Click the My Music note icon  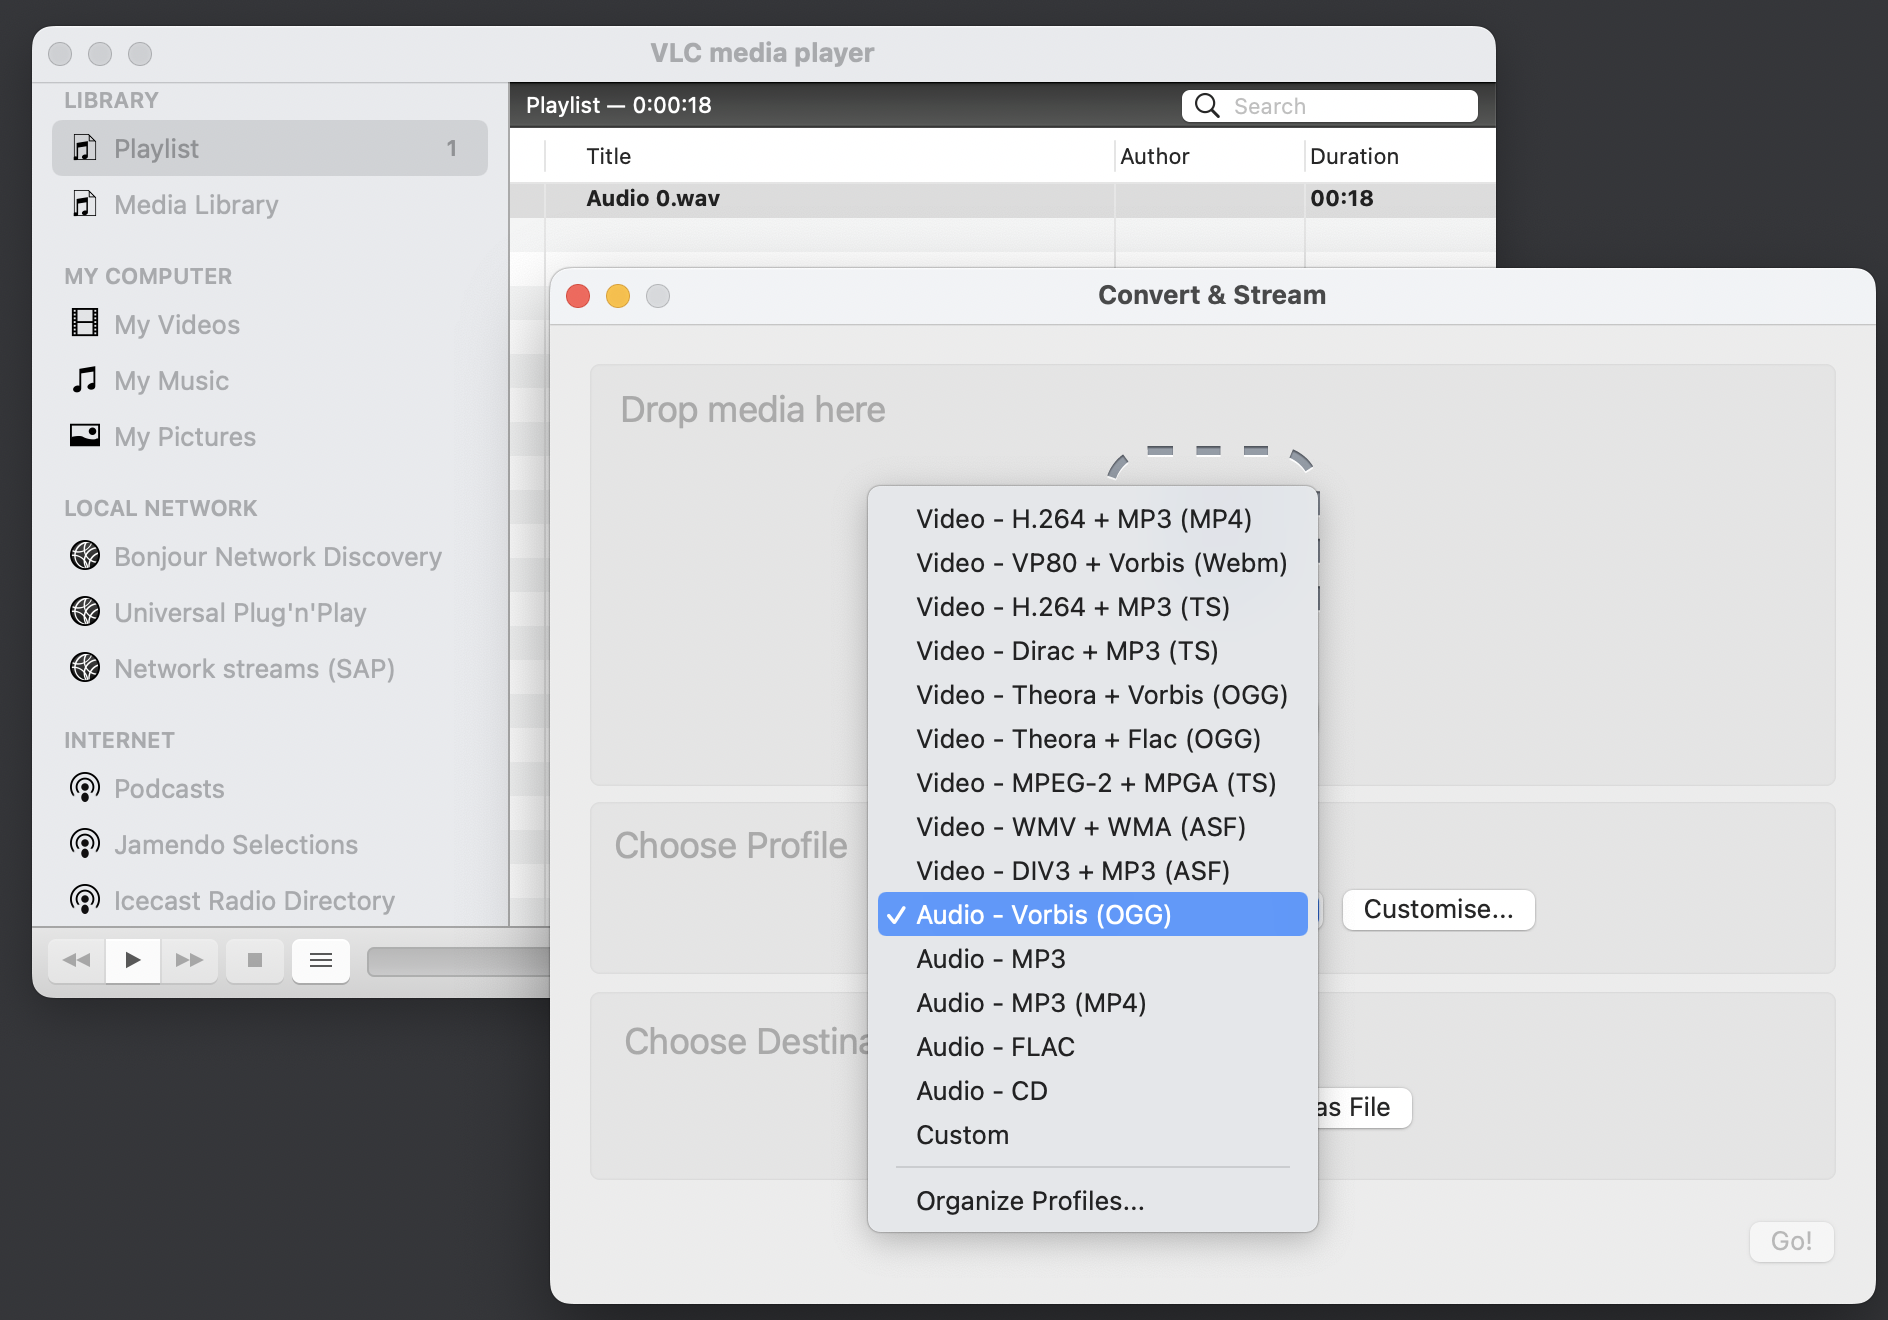(x=85, y=379)
